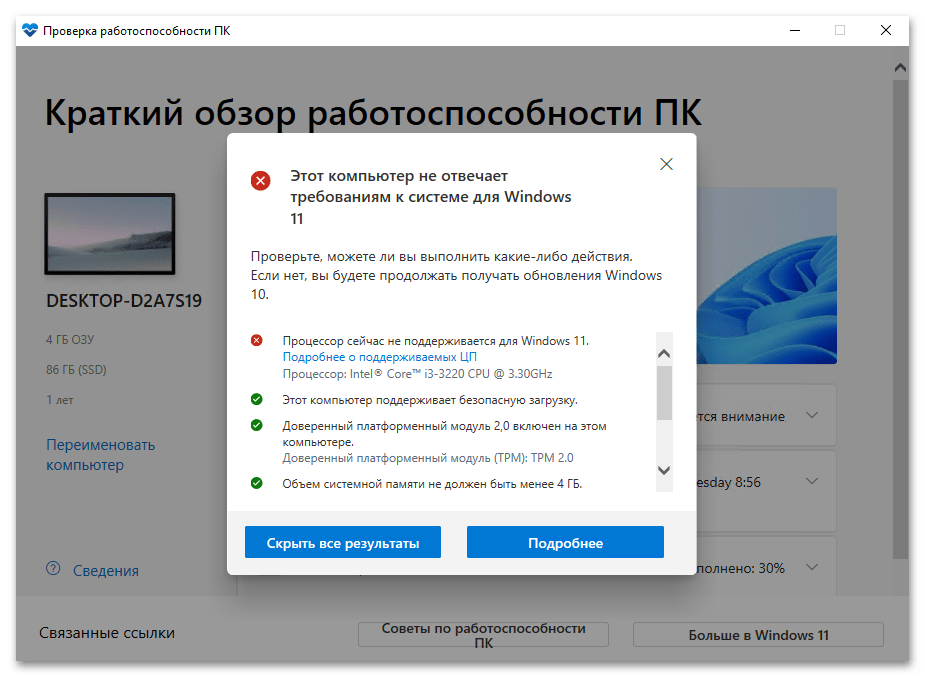Viewport: 925px width, 677px height.
Task: Close the Windows 11 requirements dialog
Action: point(666,164)
